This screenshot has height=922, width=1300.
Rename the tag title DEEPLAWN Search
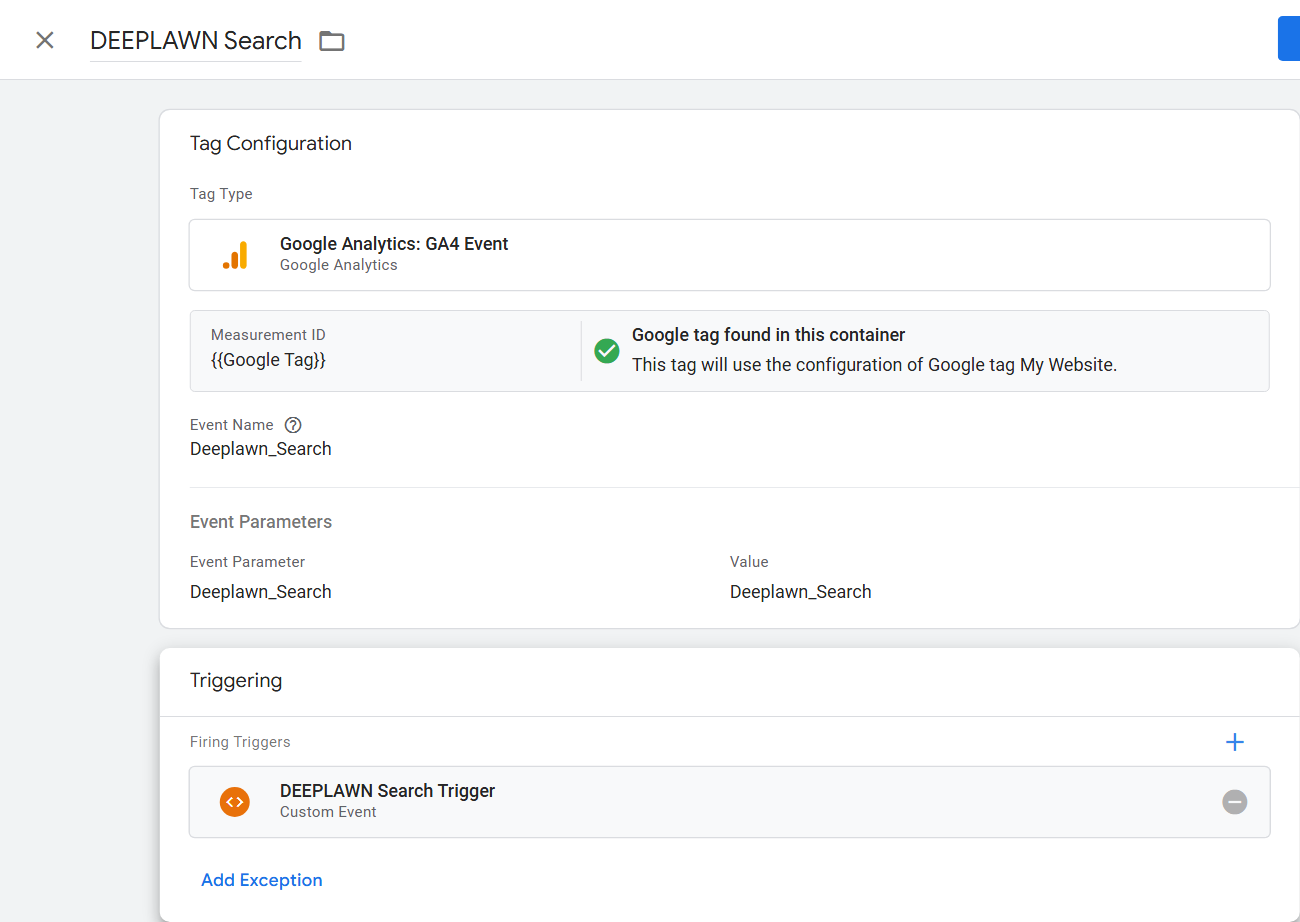[x=196, y=40]
